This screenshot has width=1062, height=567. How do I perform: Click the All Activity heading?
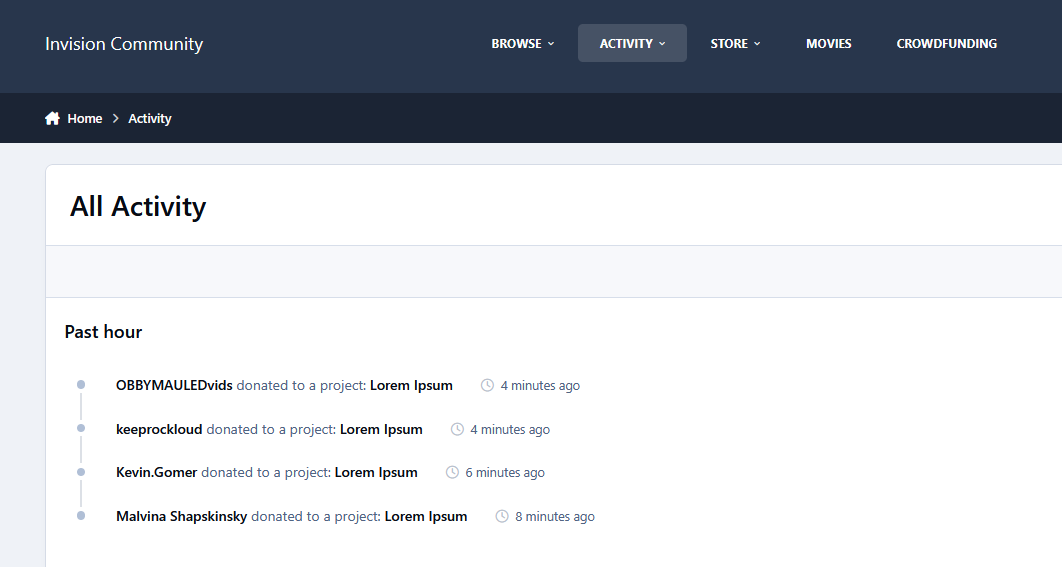point(137,207)
